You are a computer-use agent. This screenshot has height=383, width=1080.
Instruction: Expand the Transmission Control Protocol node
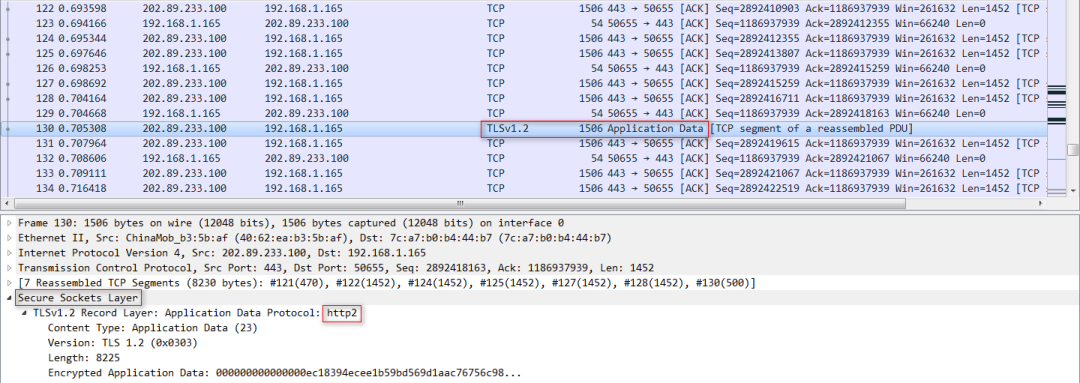tap(8, 268)
